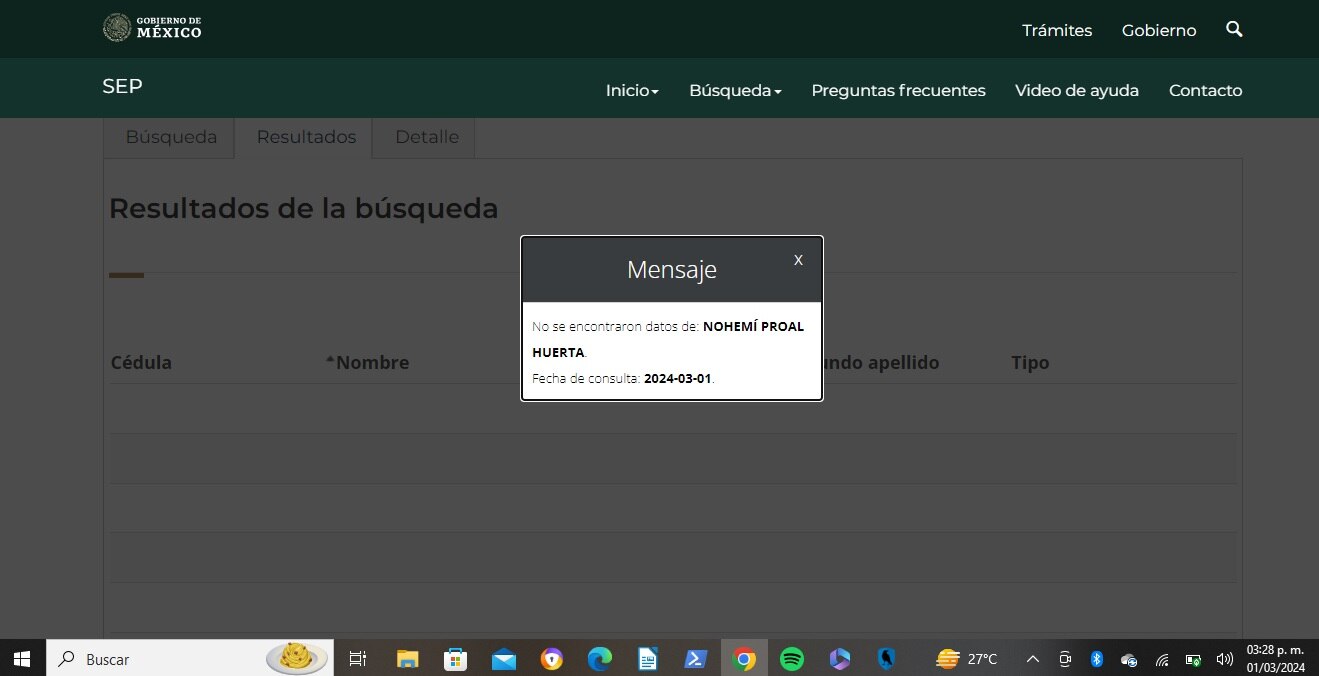Close the Mensaje dialog with the X

point(797,259)
